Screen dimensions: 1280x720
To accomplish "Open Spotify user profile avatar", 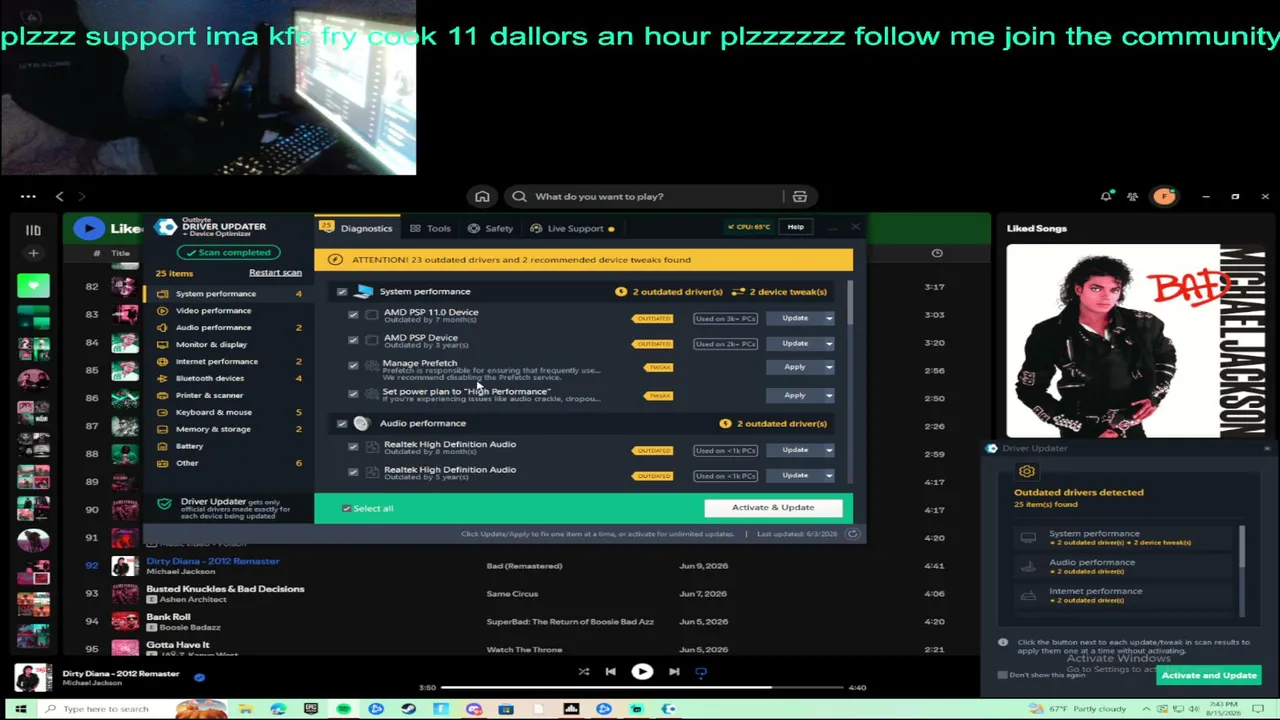I will coord(1163,197).
